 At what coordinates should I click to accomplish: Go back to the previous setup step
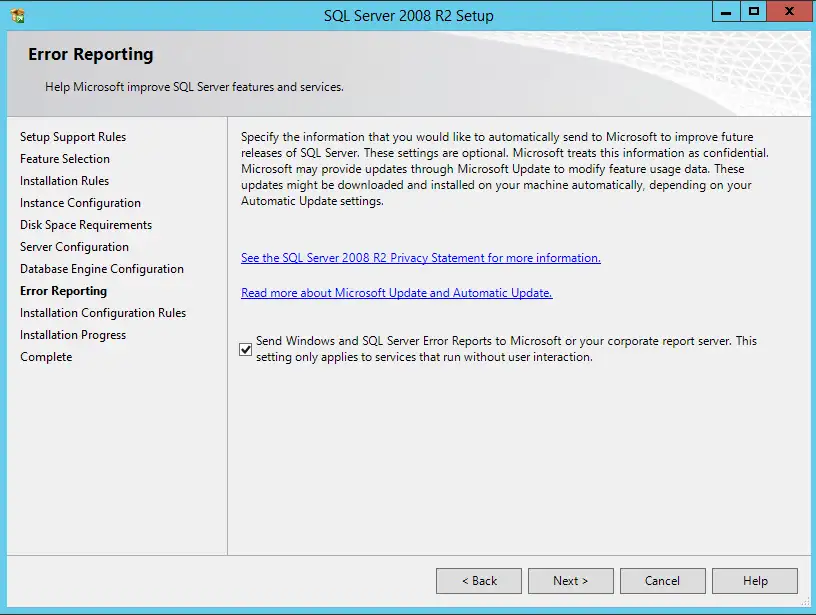(x=478, y=580)
